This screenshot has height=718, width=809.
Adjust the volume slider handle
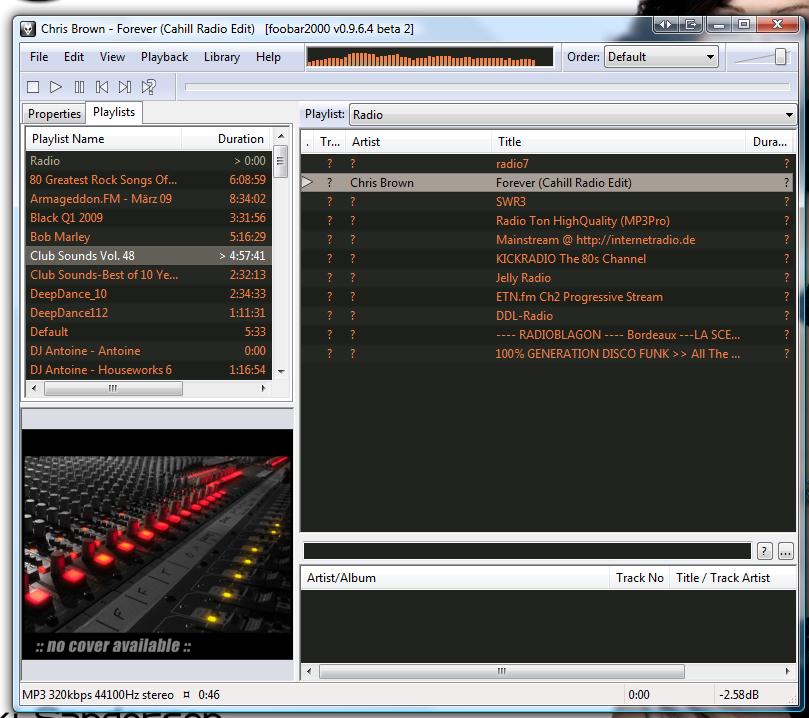tap(781, 57)
